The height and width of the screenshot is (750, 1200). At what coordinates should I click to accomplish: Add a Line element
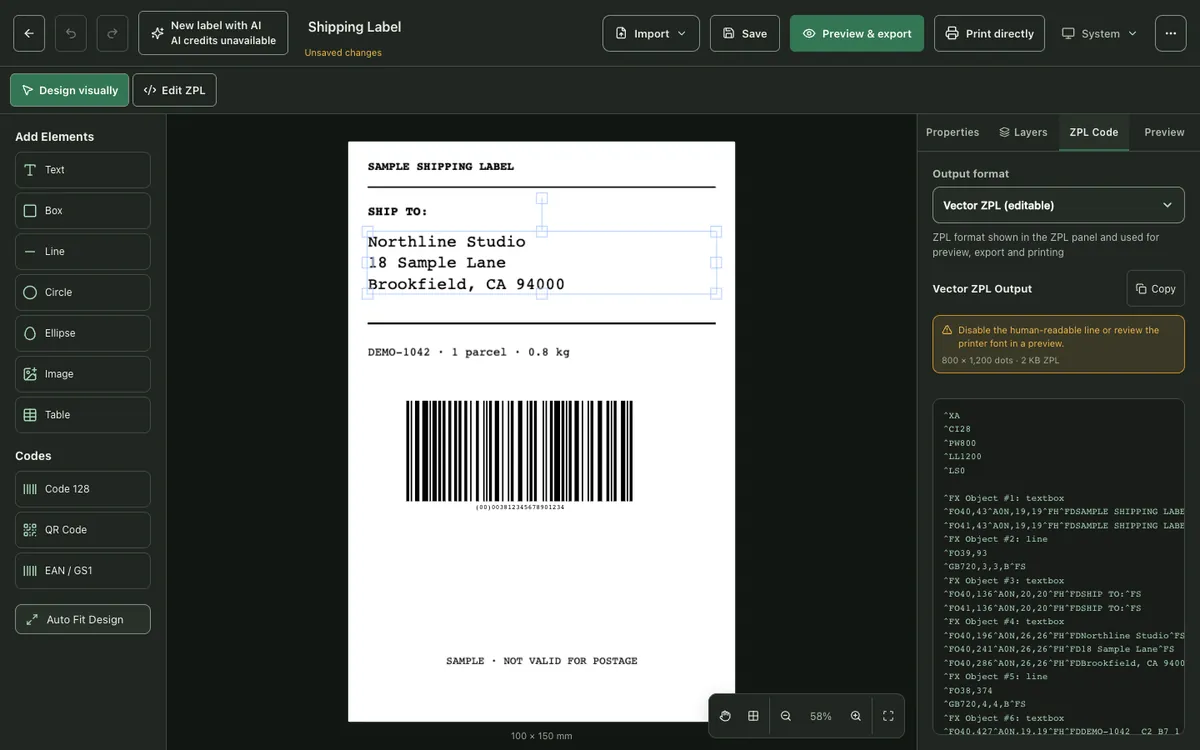coord(83,252)
